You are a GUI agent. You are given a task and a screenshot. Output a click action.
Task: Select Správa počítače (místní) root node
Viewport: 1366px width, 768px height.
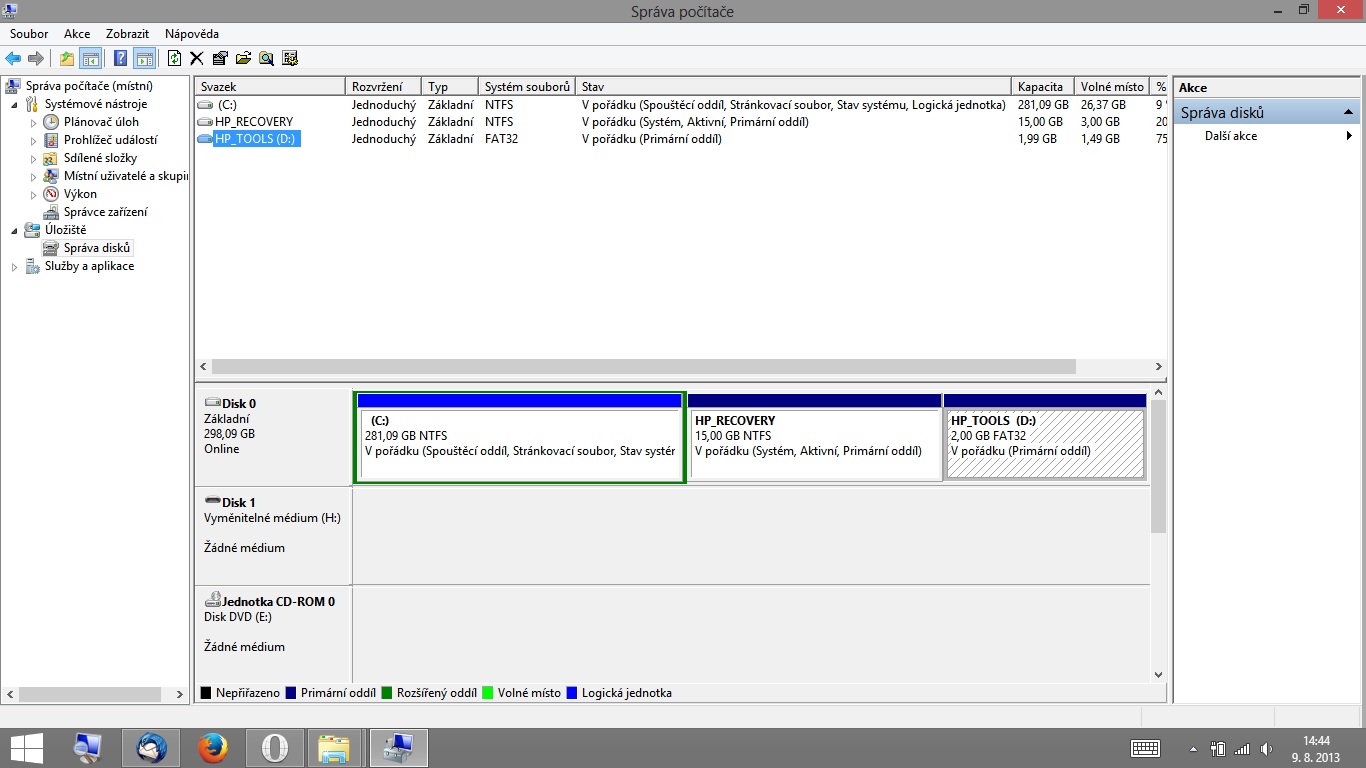[89, 86]
